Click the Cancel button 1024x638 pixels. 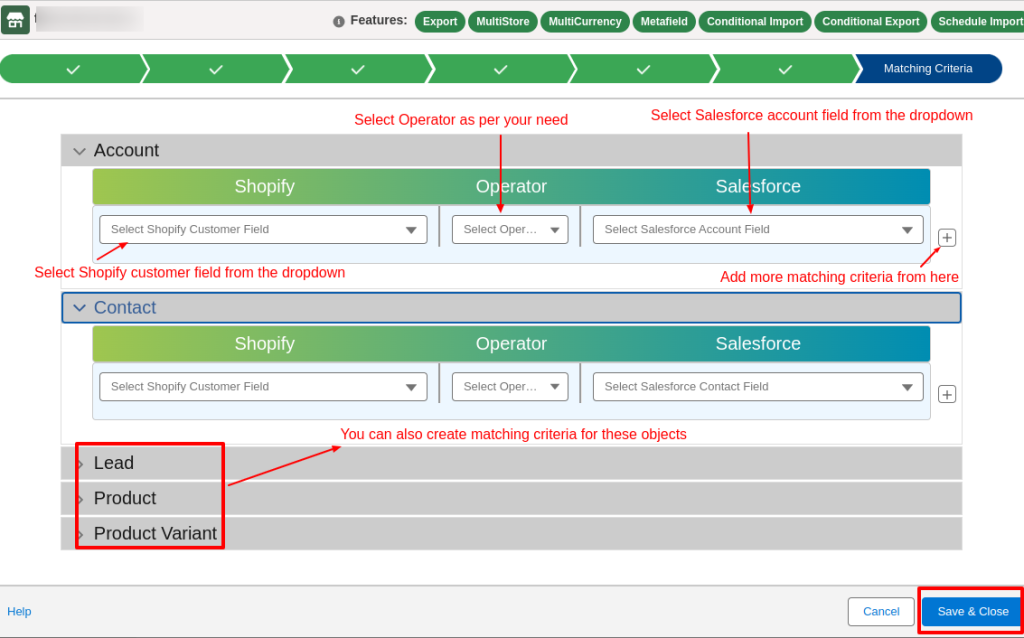881,612
